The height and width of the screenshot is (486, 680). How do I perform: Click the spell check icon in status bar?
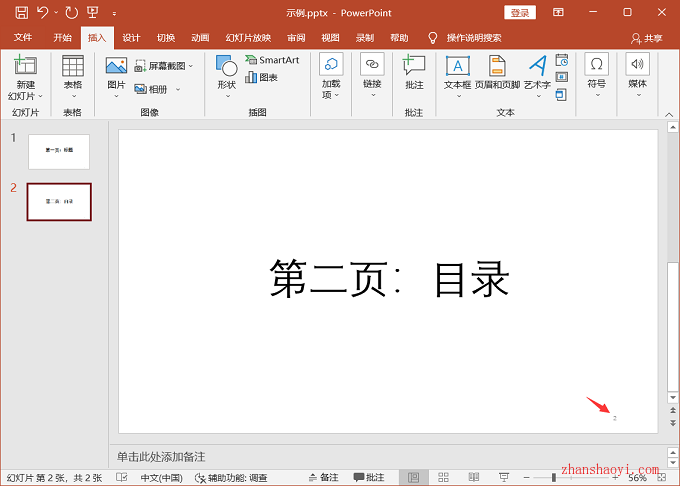pos(122,477)
